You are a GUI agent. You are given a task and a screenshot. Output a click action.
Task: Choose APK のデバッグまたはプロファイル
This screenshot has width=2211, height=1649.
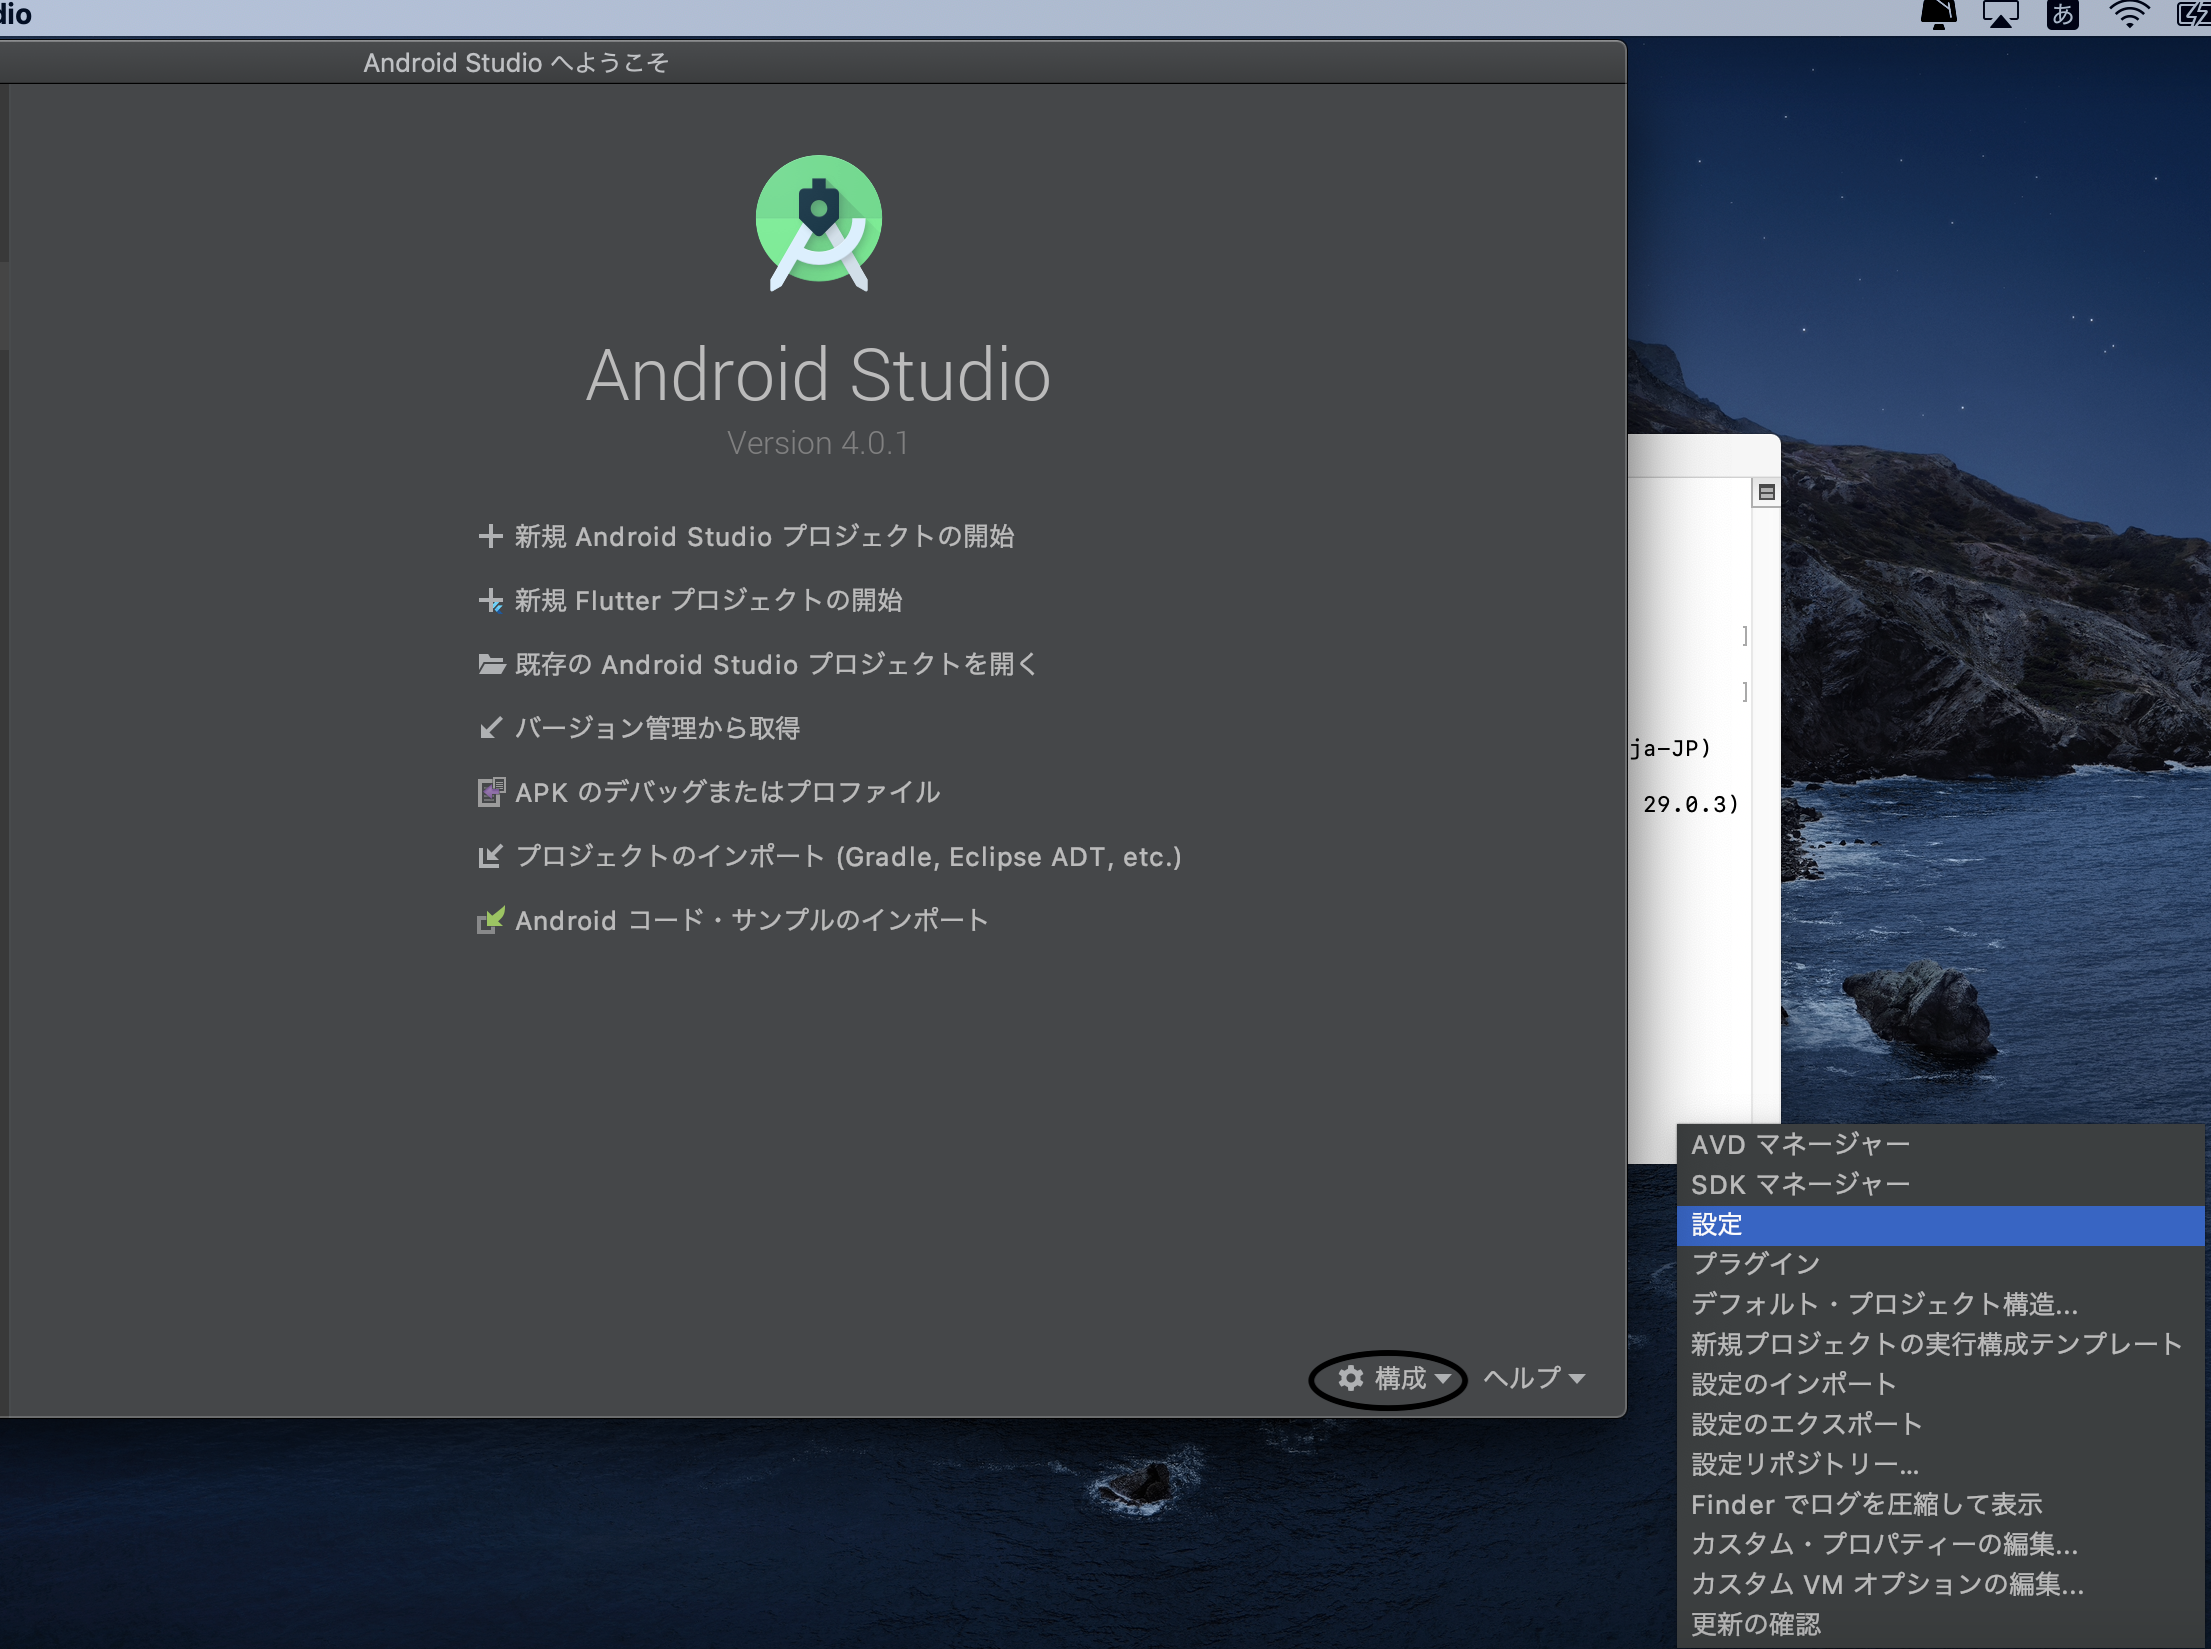coord(728,792)
